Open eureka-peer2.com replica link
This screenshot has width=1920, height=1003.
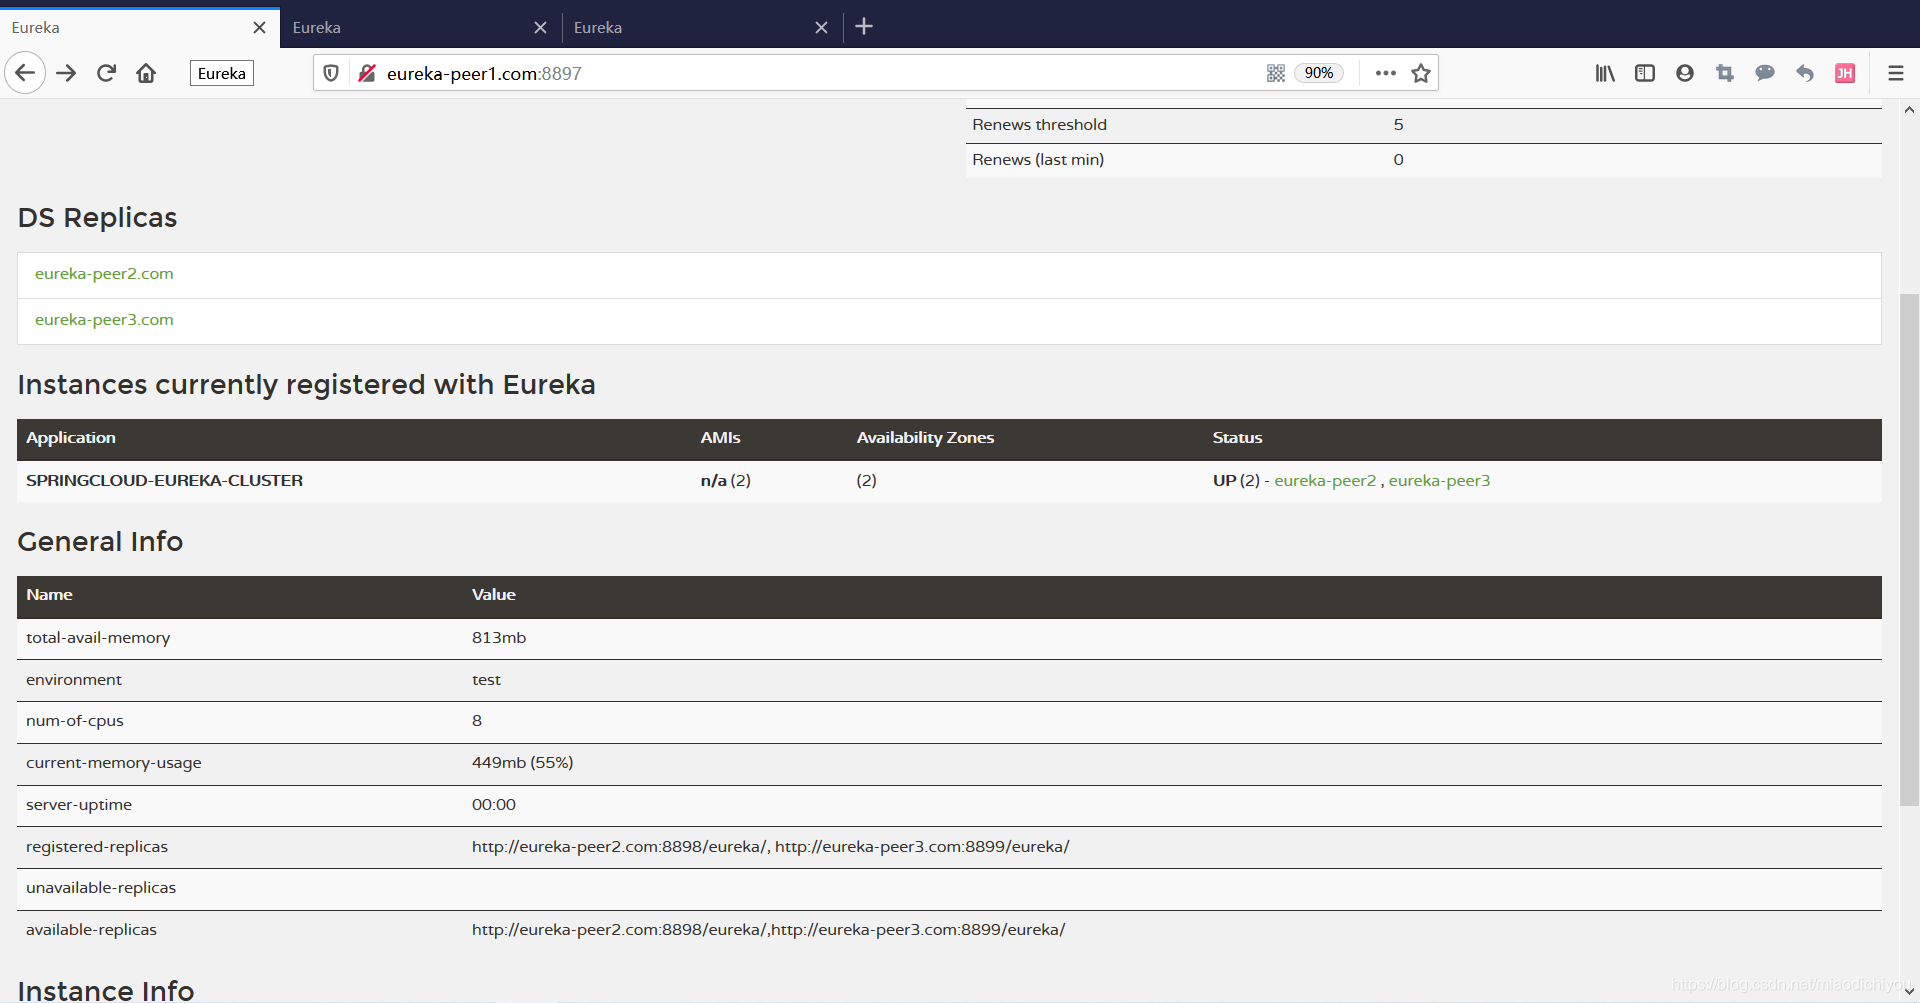(x=104, y=274)
